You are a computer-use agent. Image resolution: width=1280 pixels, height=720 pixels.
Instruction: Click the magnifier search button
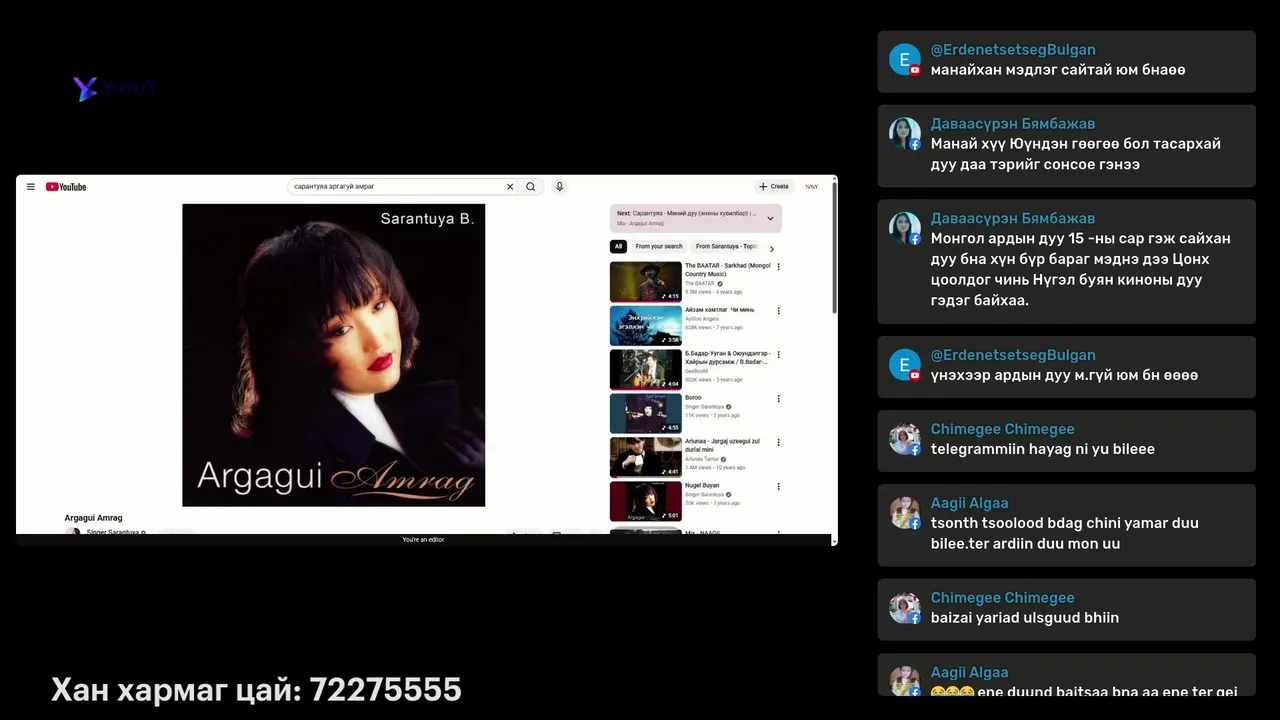[531, 187]
